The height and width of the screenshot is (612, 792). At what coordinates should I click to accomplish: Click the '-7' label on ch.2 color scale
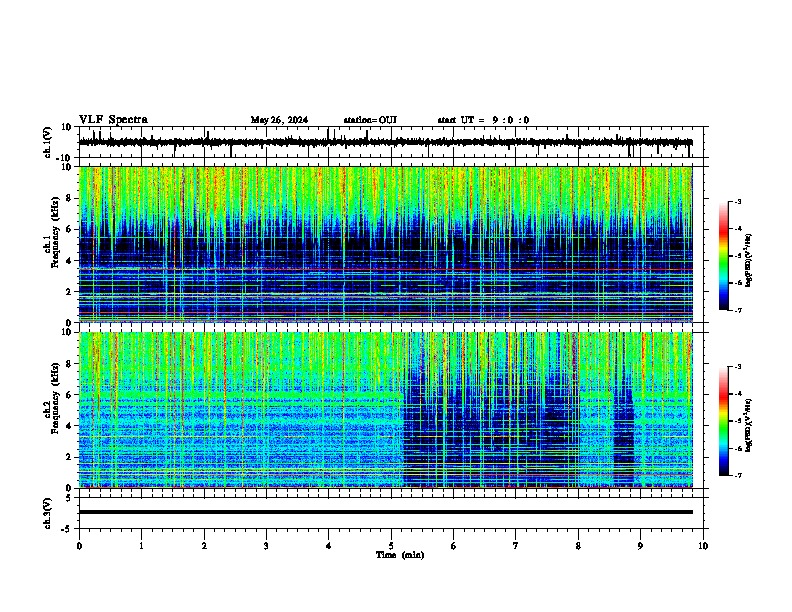click(x=738, y=475)
